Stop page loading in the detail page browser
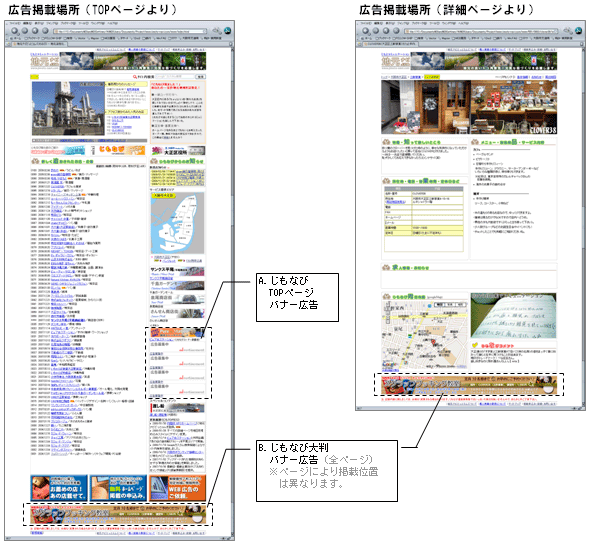Image resolution: width=591 pixels, height=546 pixels. point(396,31)
